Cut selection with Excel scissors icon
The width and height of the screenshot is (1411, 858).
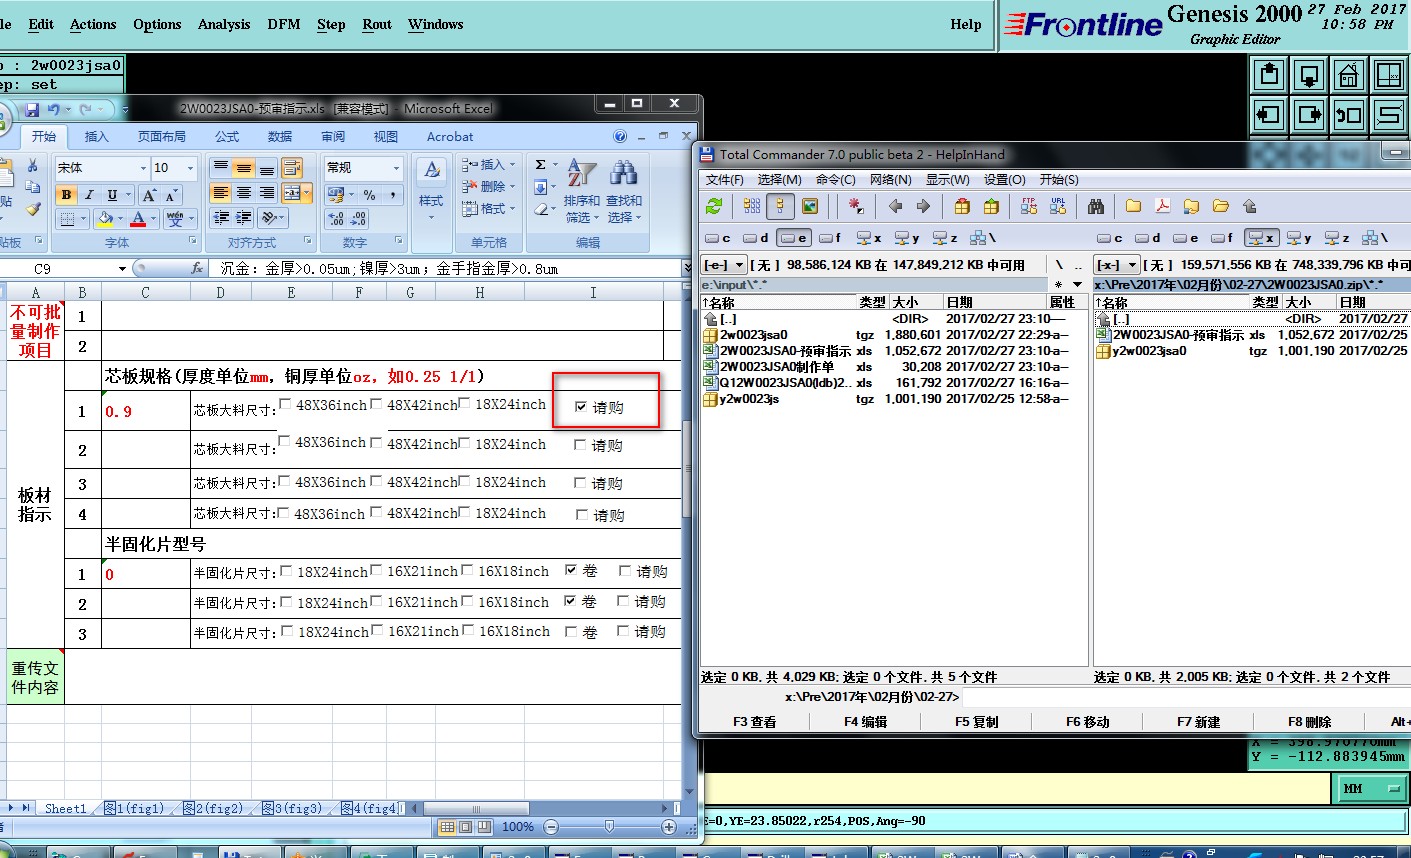point(32,166)
